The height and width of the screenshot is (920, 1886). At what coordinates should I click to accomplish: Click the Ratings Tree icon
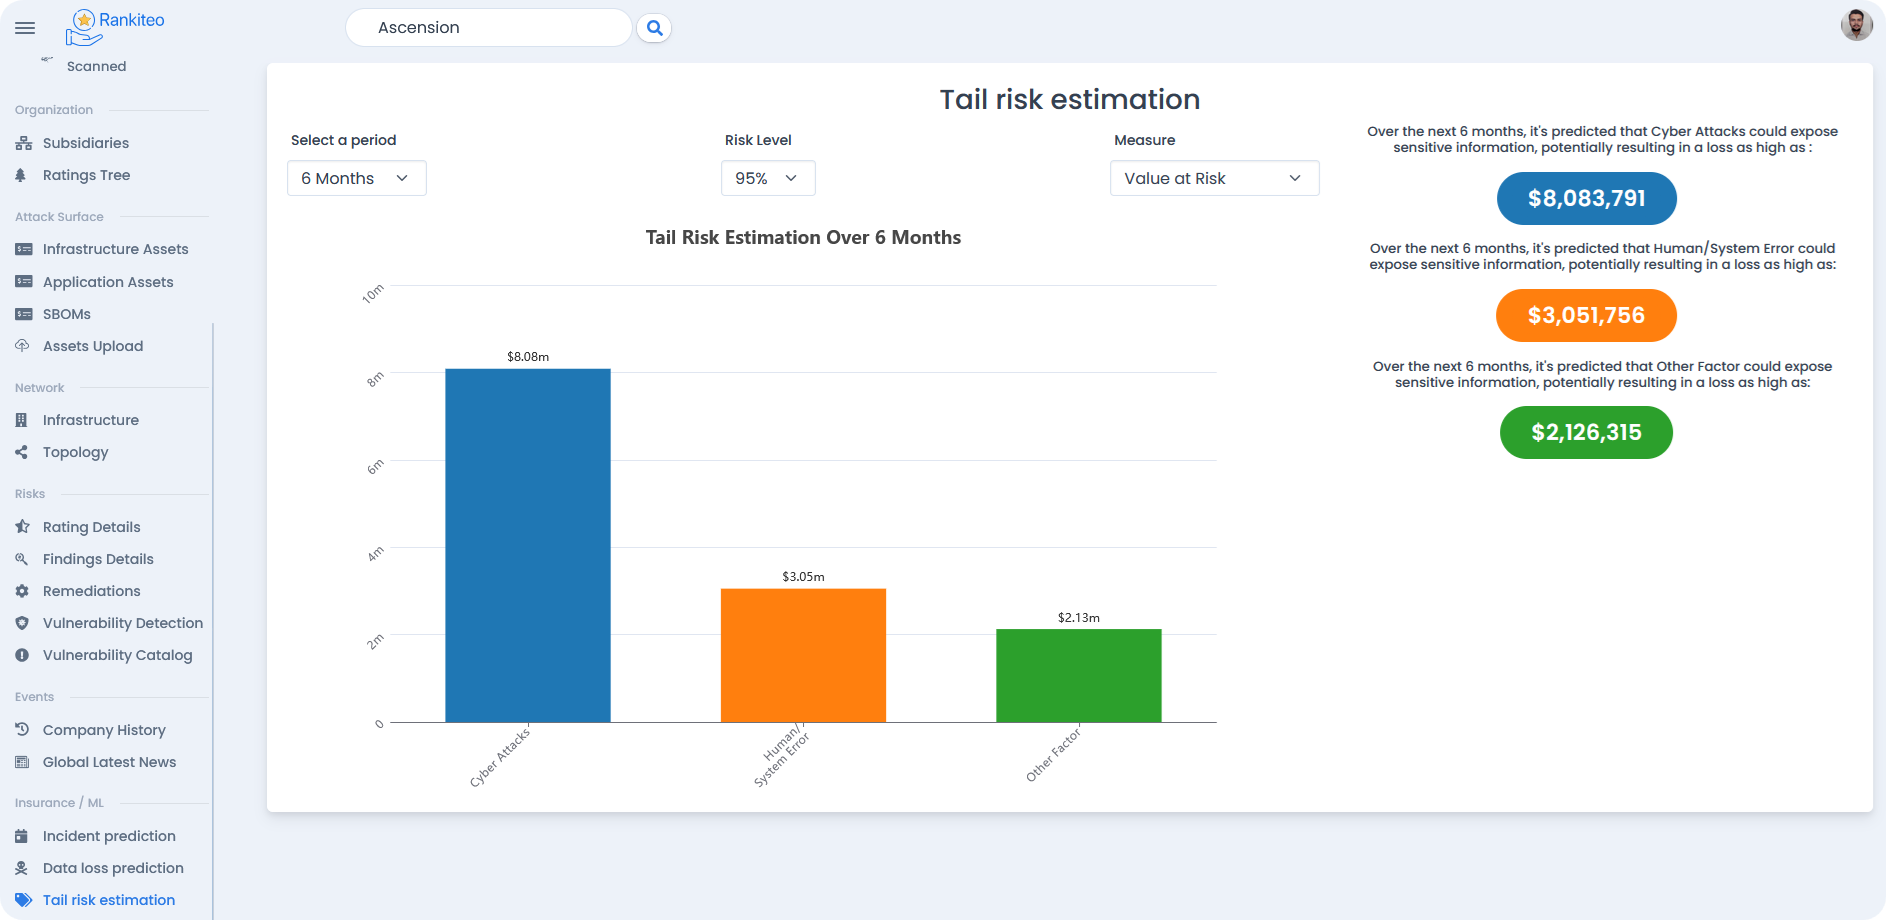pyautogui.click(x=22, y=175)
